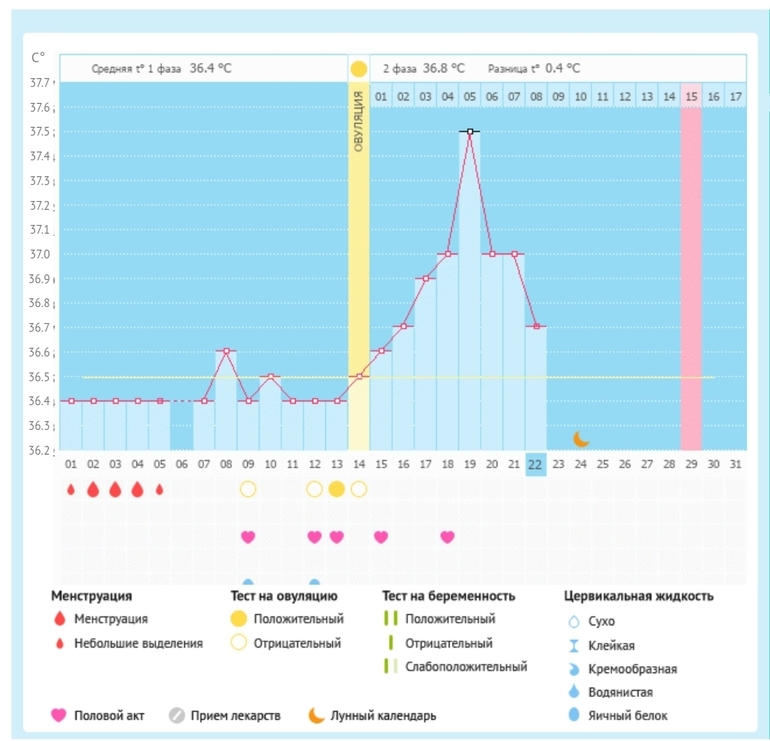770x741 pixels.
Task: Click the moon icon on chart day 24
Action: pos(581,438)
